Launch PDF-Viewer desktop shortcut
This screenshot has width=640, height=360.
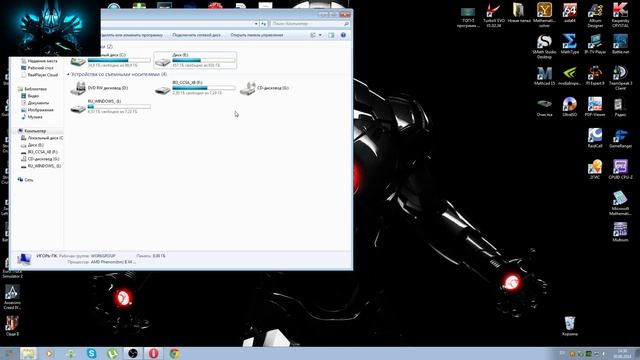pos(595,107)
